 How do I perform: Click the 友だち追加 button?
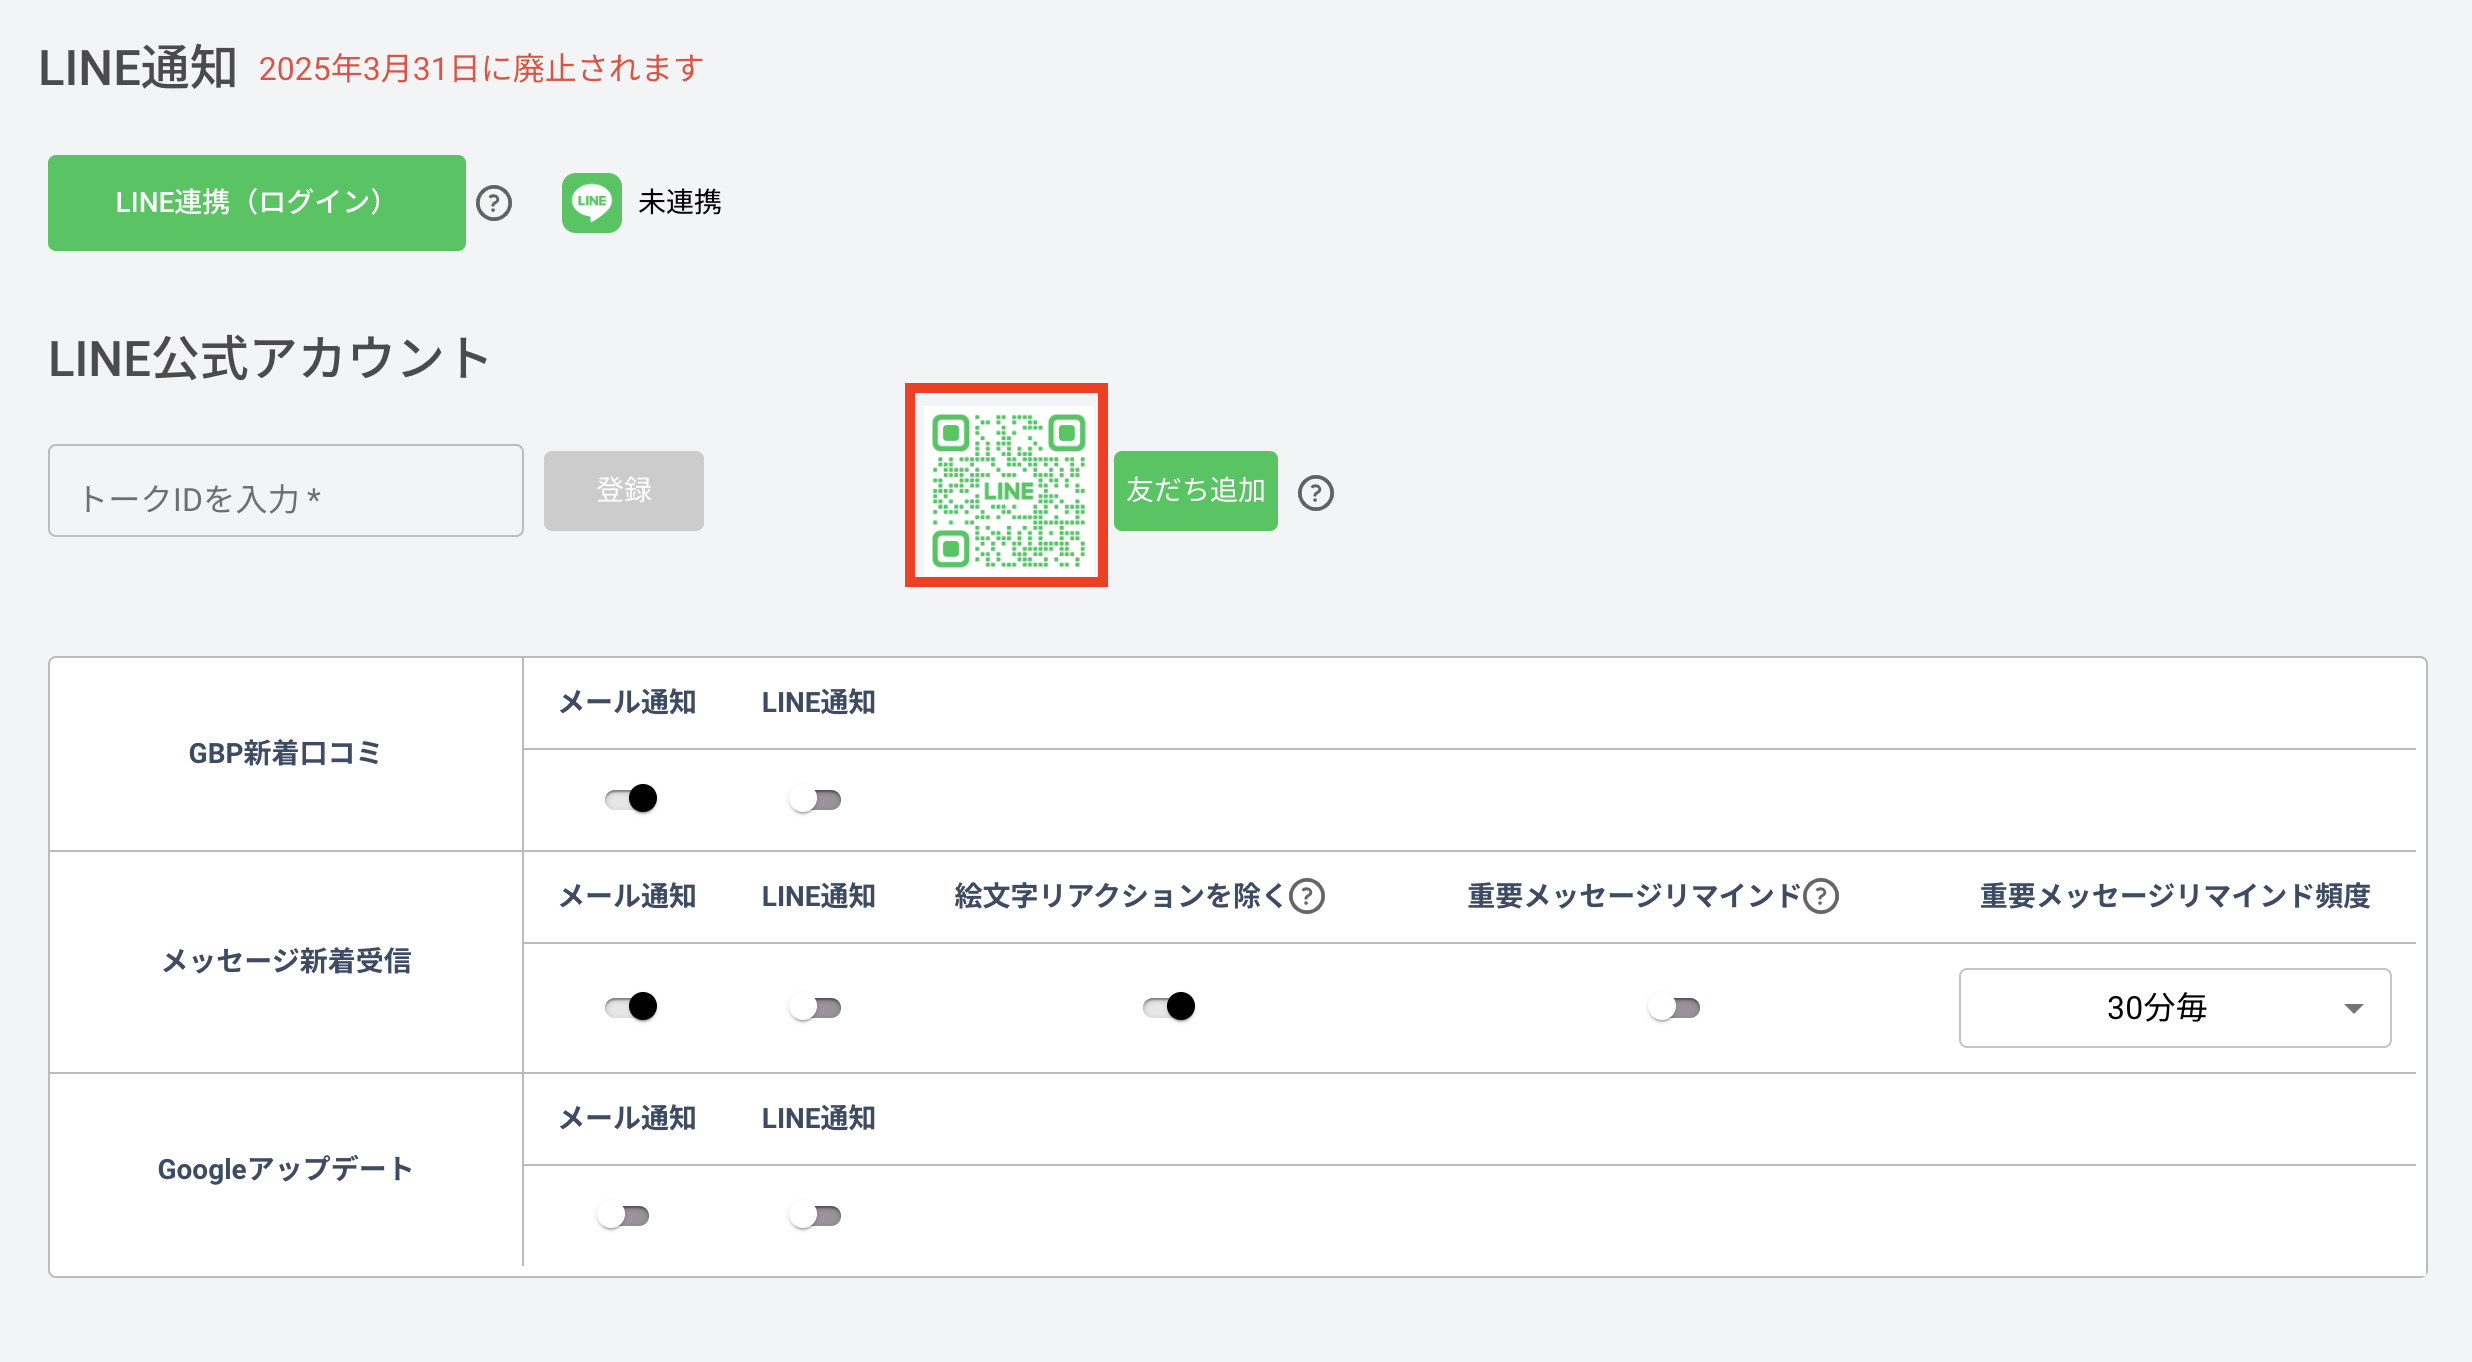point(1195,491)
